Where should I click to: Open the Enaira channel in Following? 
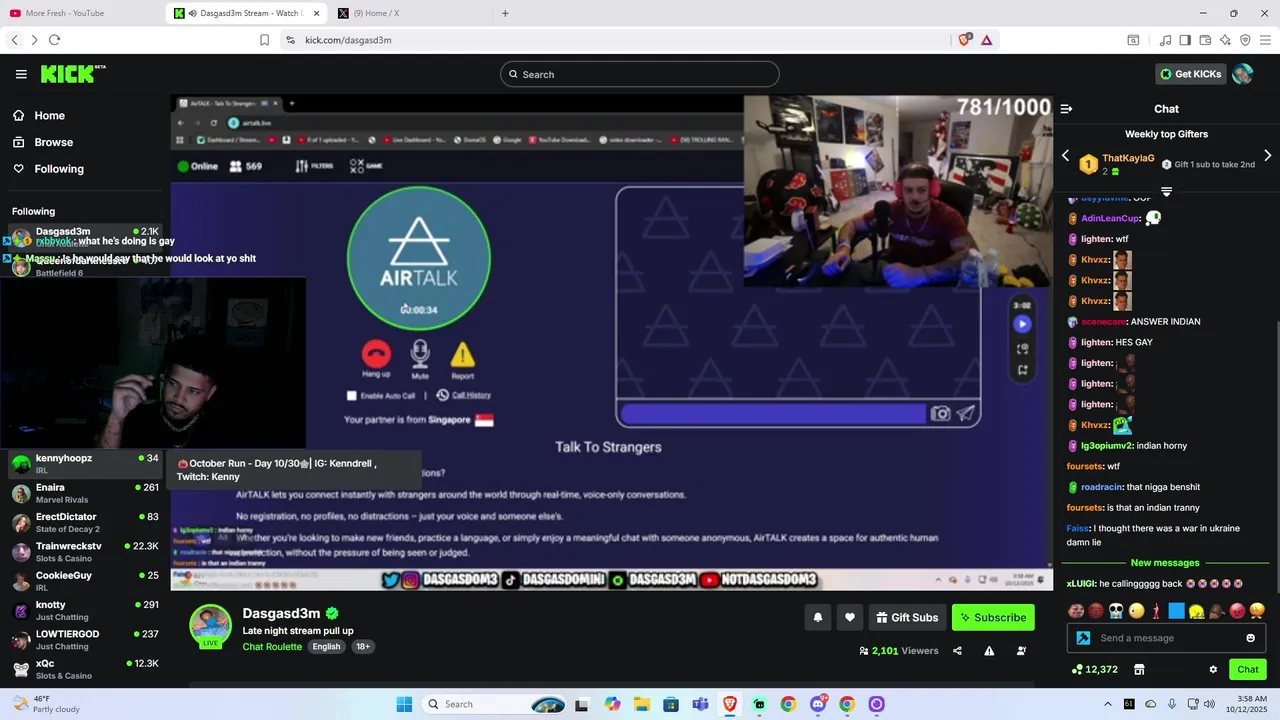pos(84,493)
